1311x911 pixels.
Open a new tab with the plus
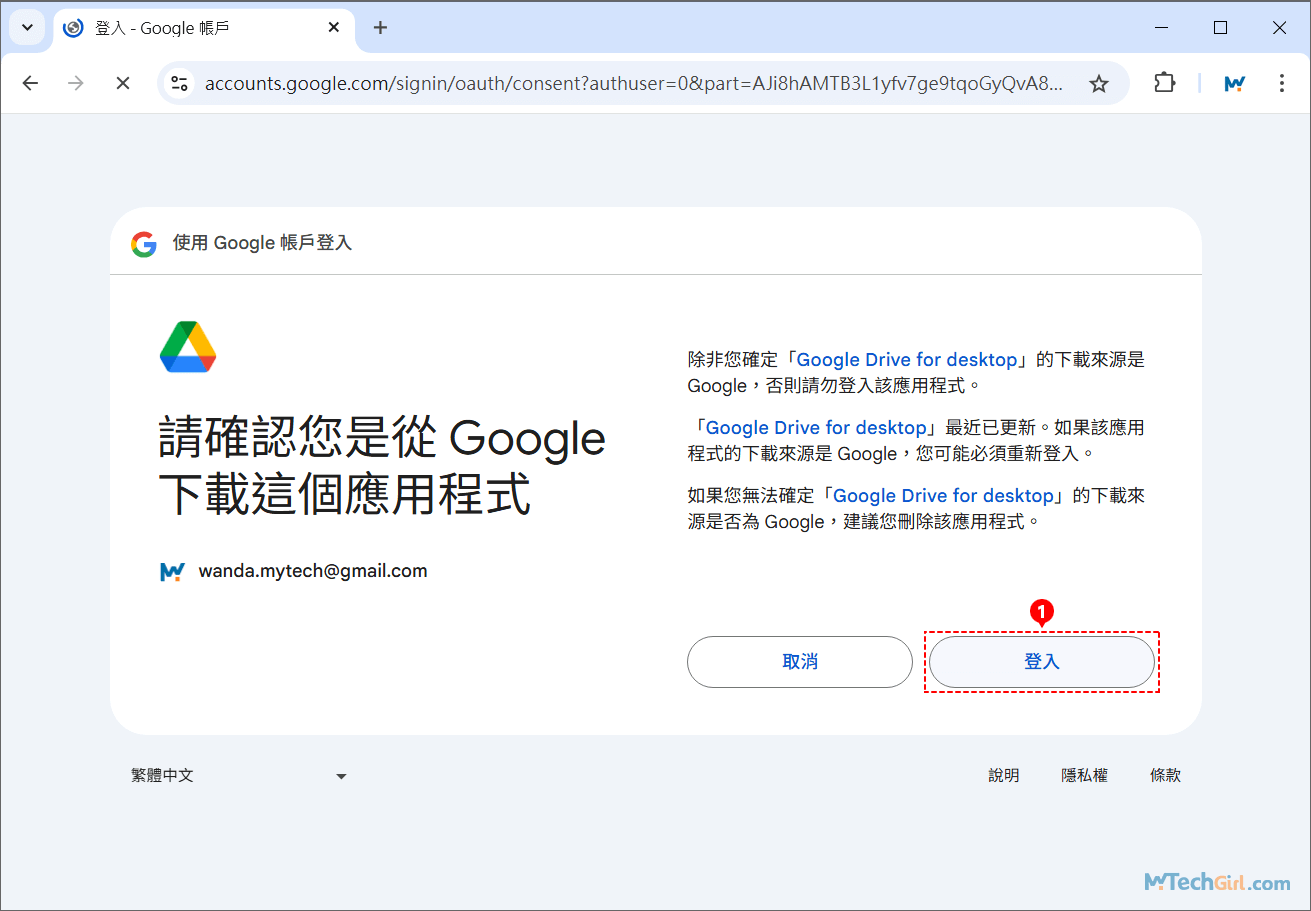380,28
